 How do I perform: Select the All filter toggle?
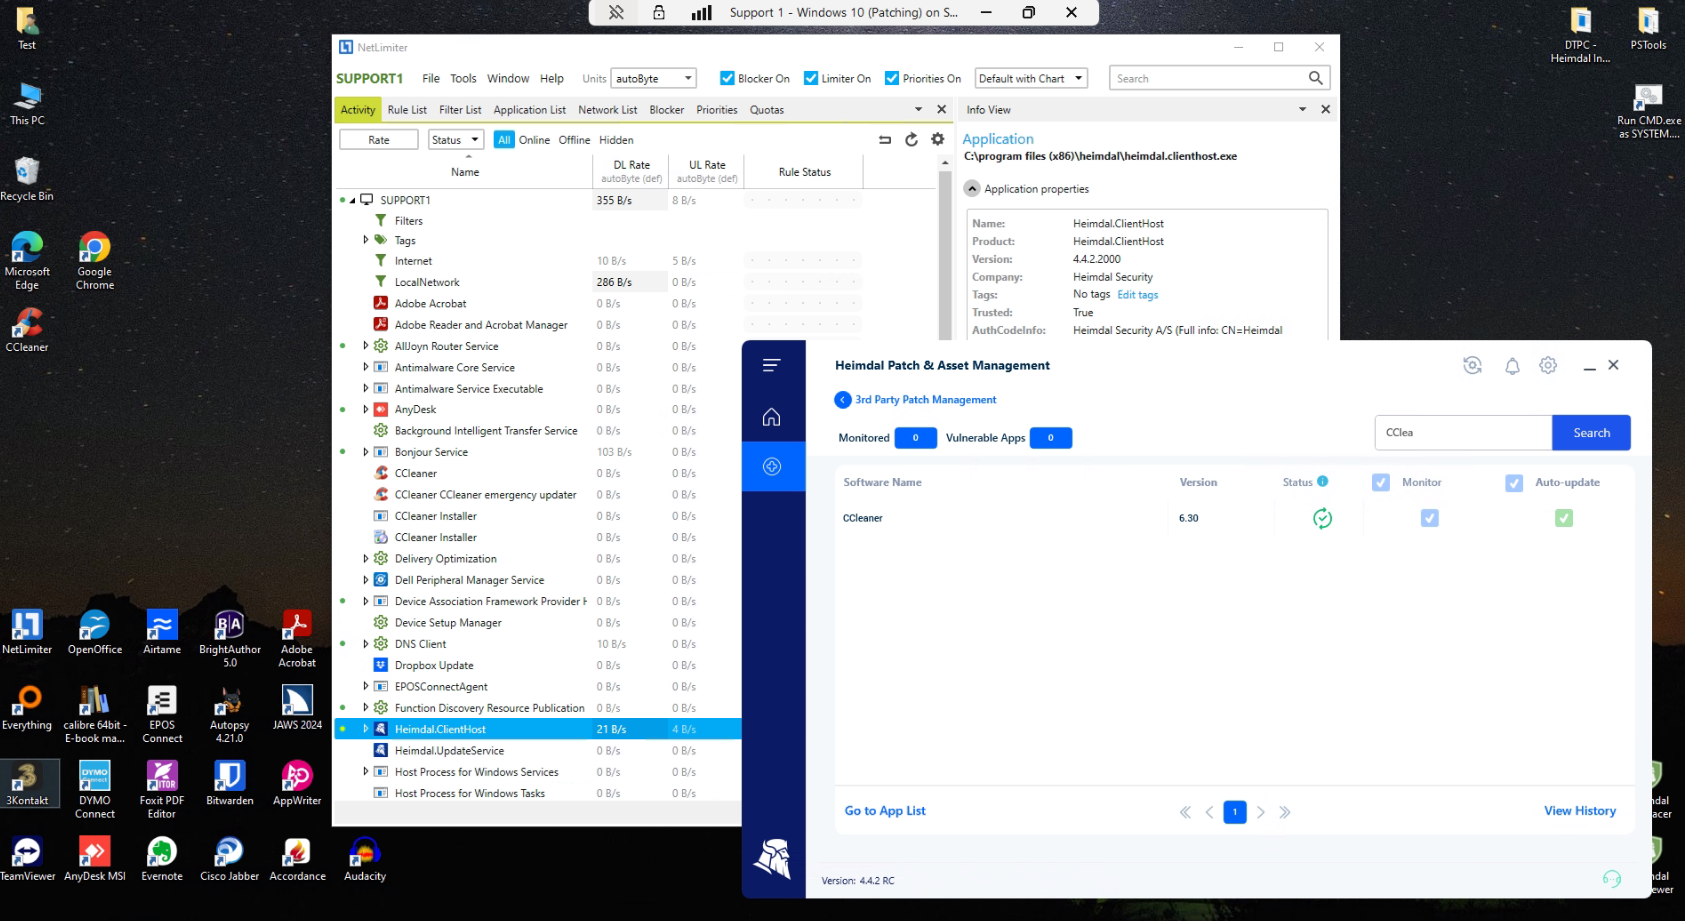point(504,140)
